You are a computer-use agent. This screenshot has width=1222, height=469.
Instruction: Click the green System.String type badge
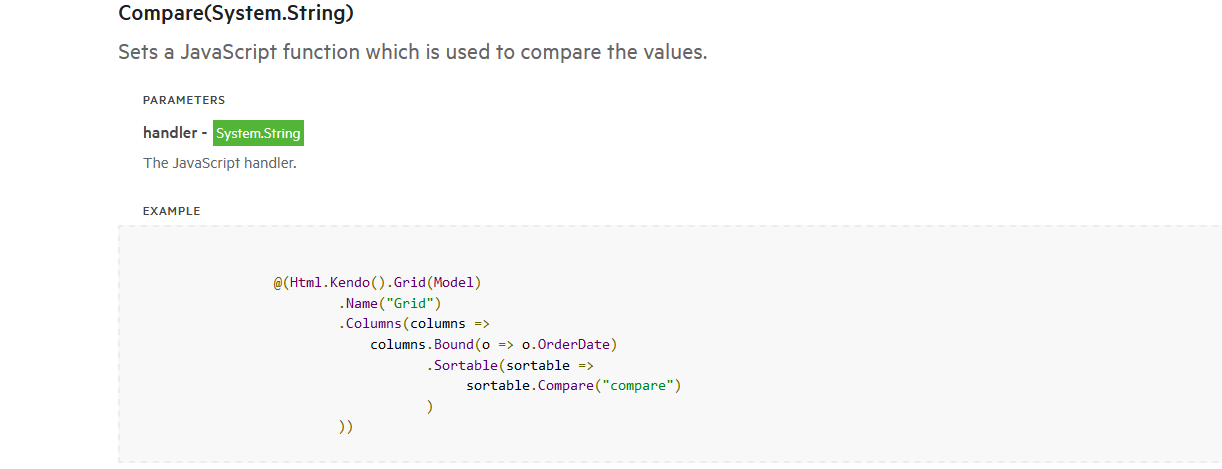click(258, 133)
